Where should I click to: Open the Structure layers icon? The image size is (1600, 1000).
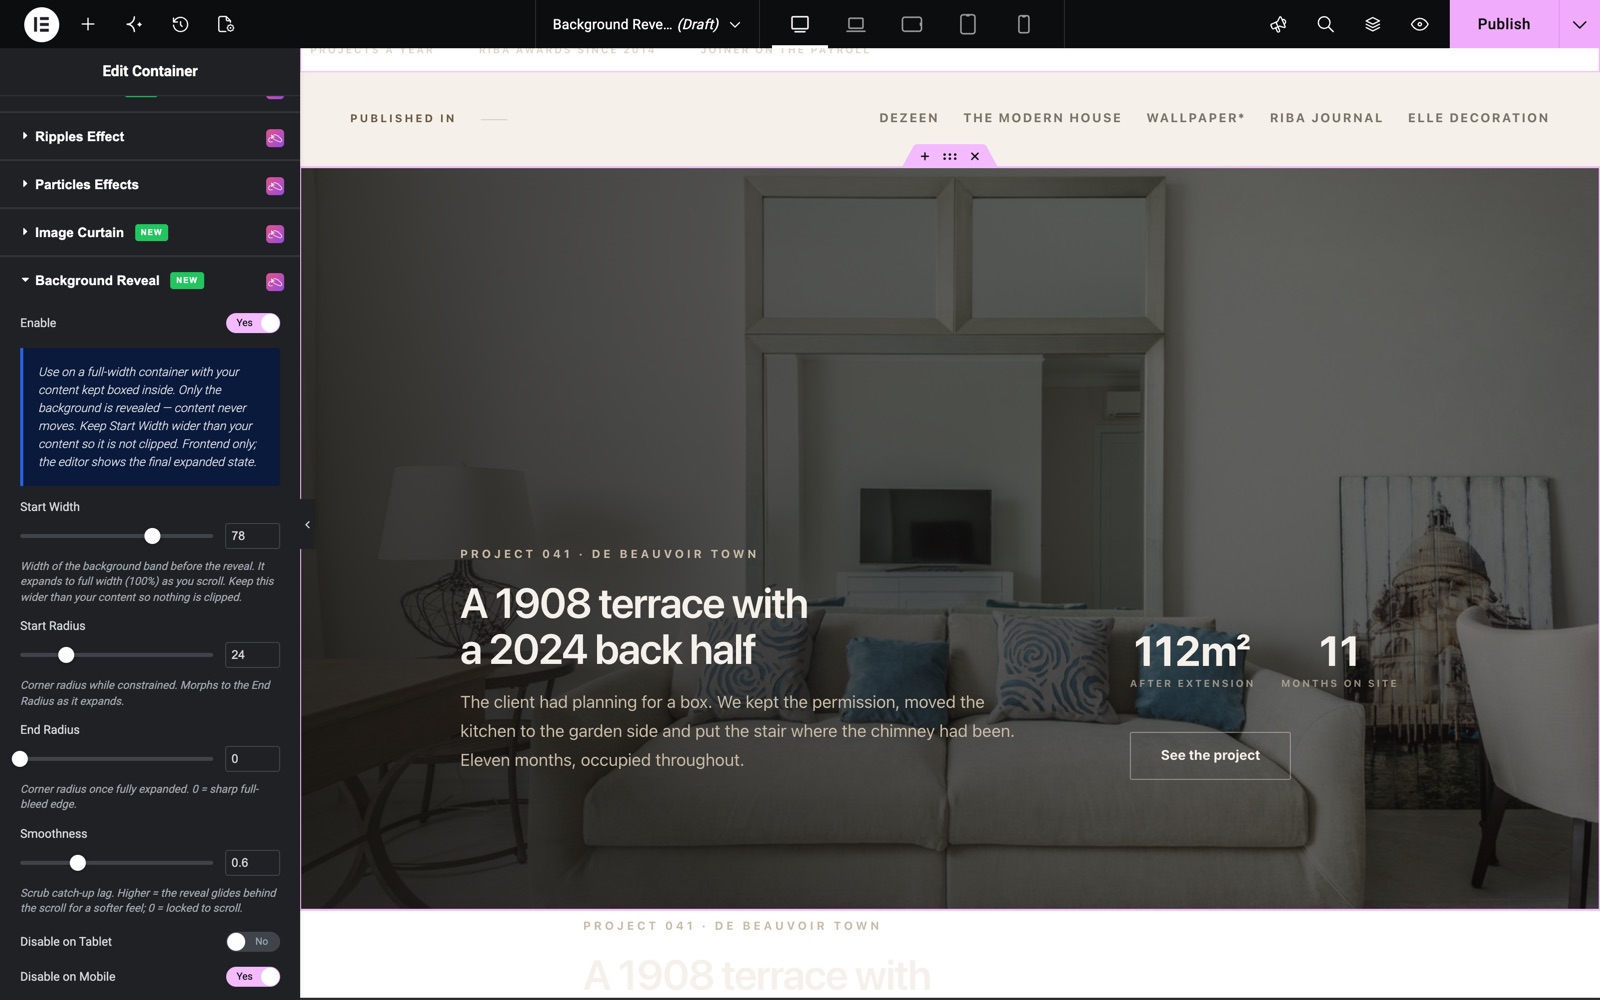point(1372,24)
